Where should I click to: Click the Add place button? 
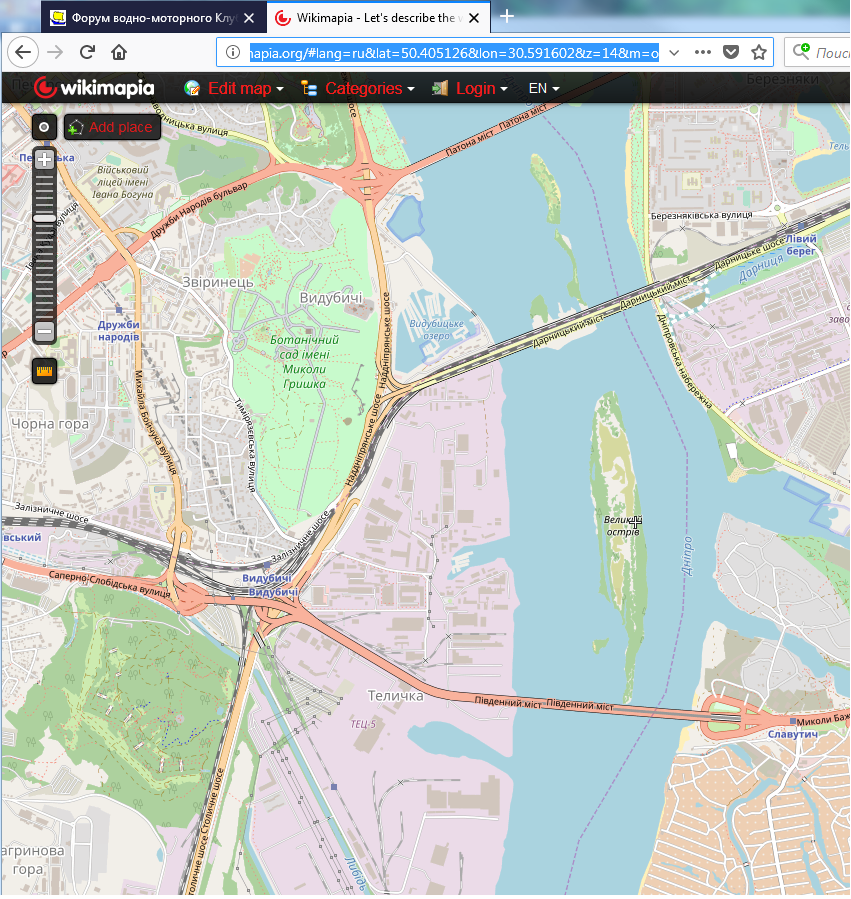(x=112, y=127)
